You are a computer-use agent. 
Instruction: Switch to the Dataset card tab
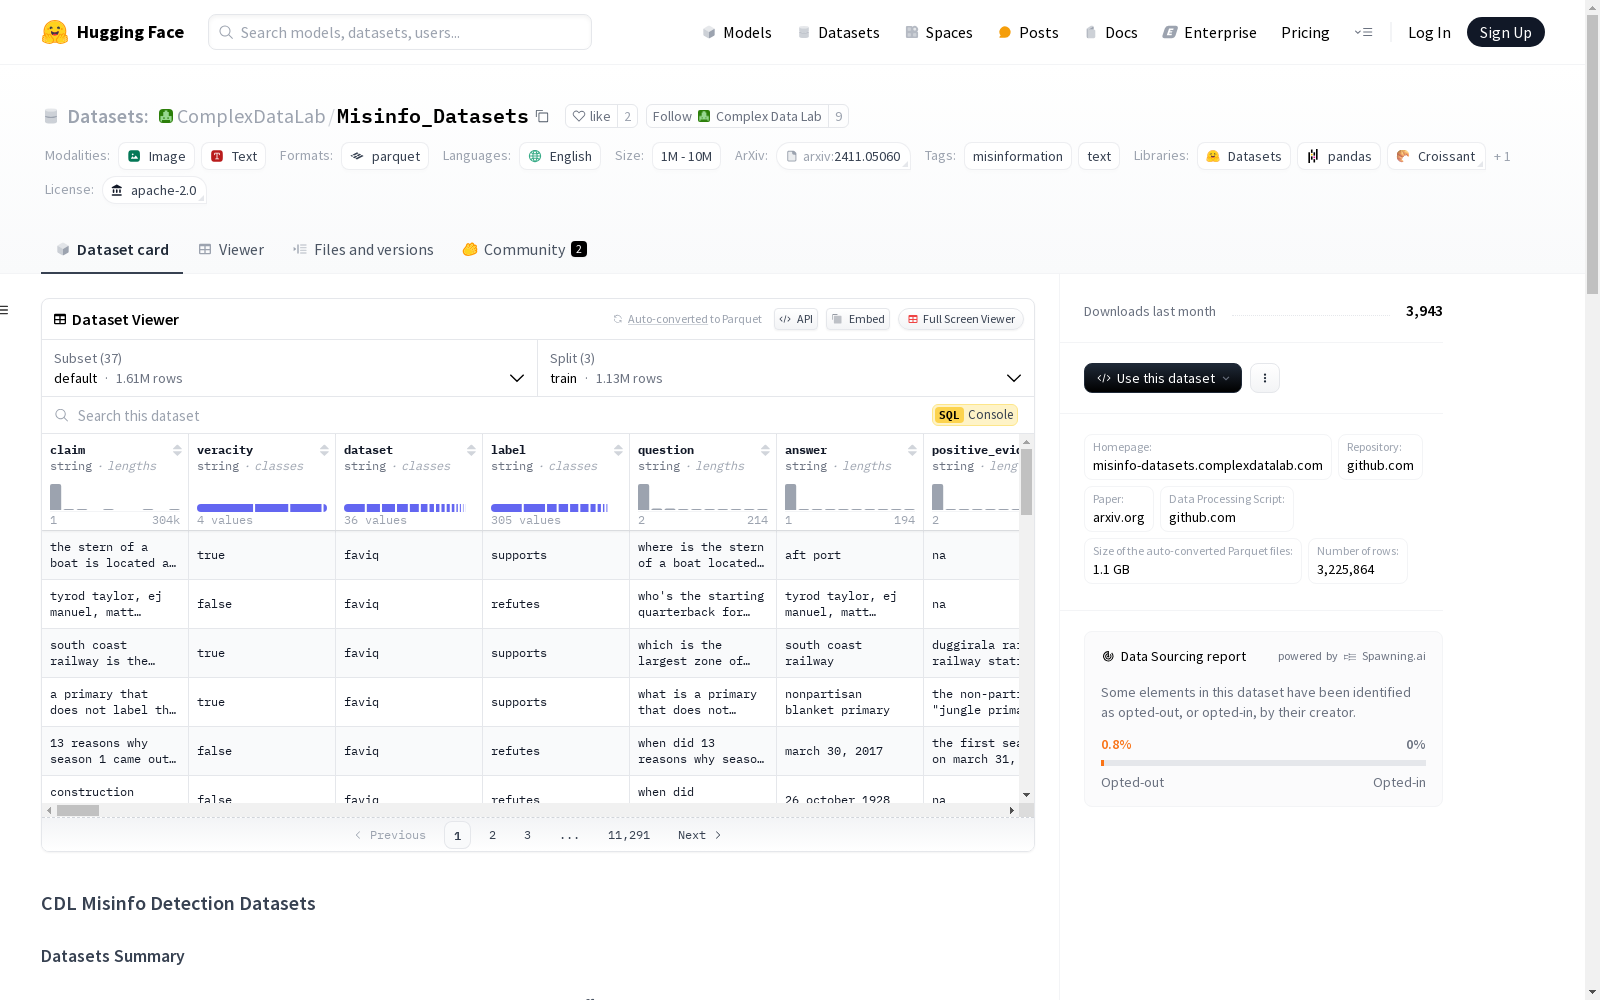112,250
